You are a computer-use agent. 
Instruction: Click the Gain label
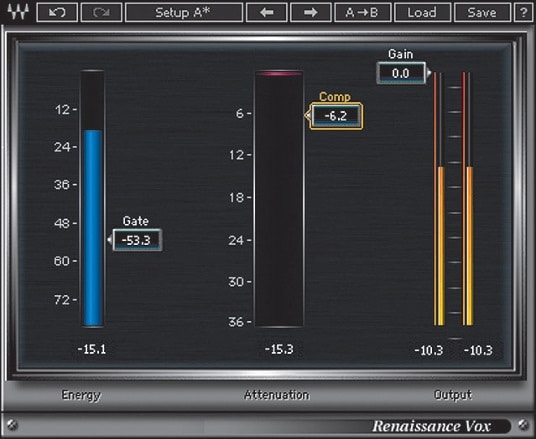point(400,54)
